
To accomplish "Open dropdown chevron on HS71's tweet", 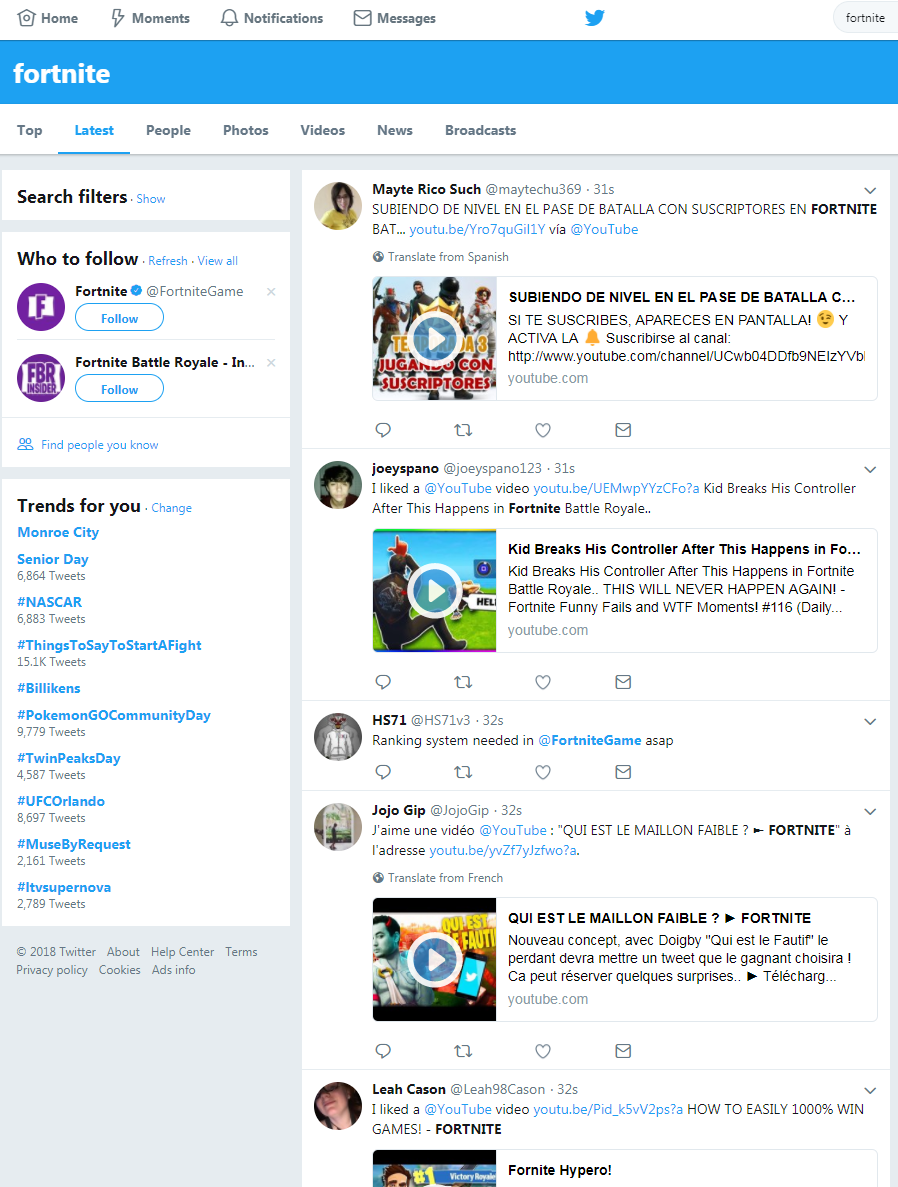I will pyautogui.click(x=870, y=721).
